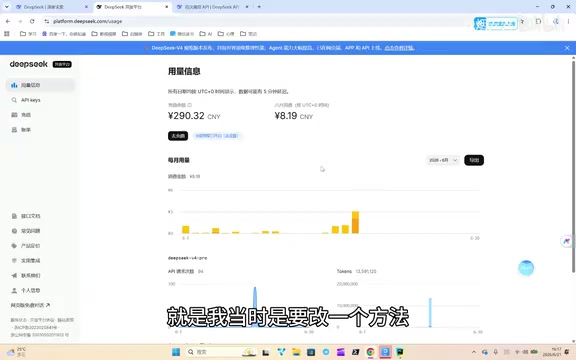
Task: View site information icon in address bar
Action: [x=46, y=21]
